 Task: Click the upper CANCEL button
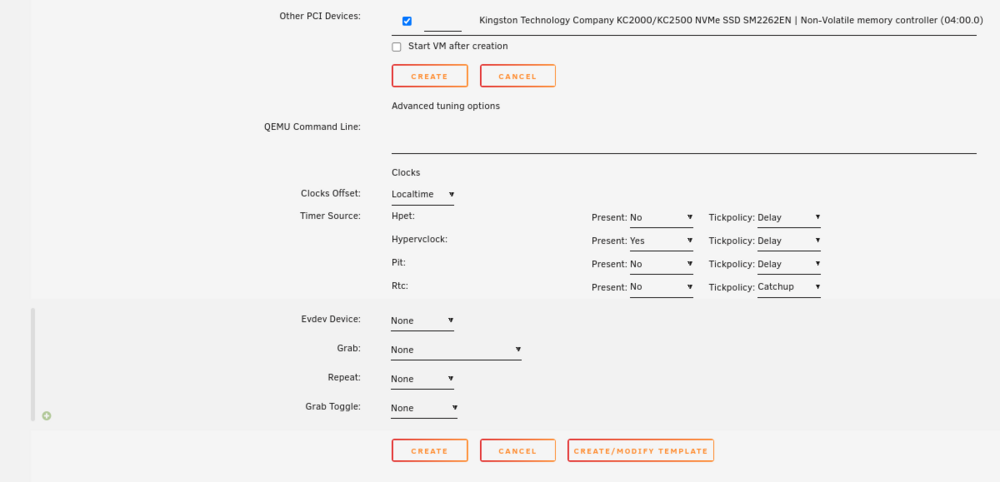click(x=517, y=76)
